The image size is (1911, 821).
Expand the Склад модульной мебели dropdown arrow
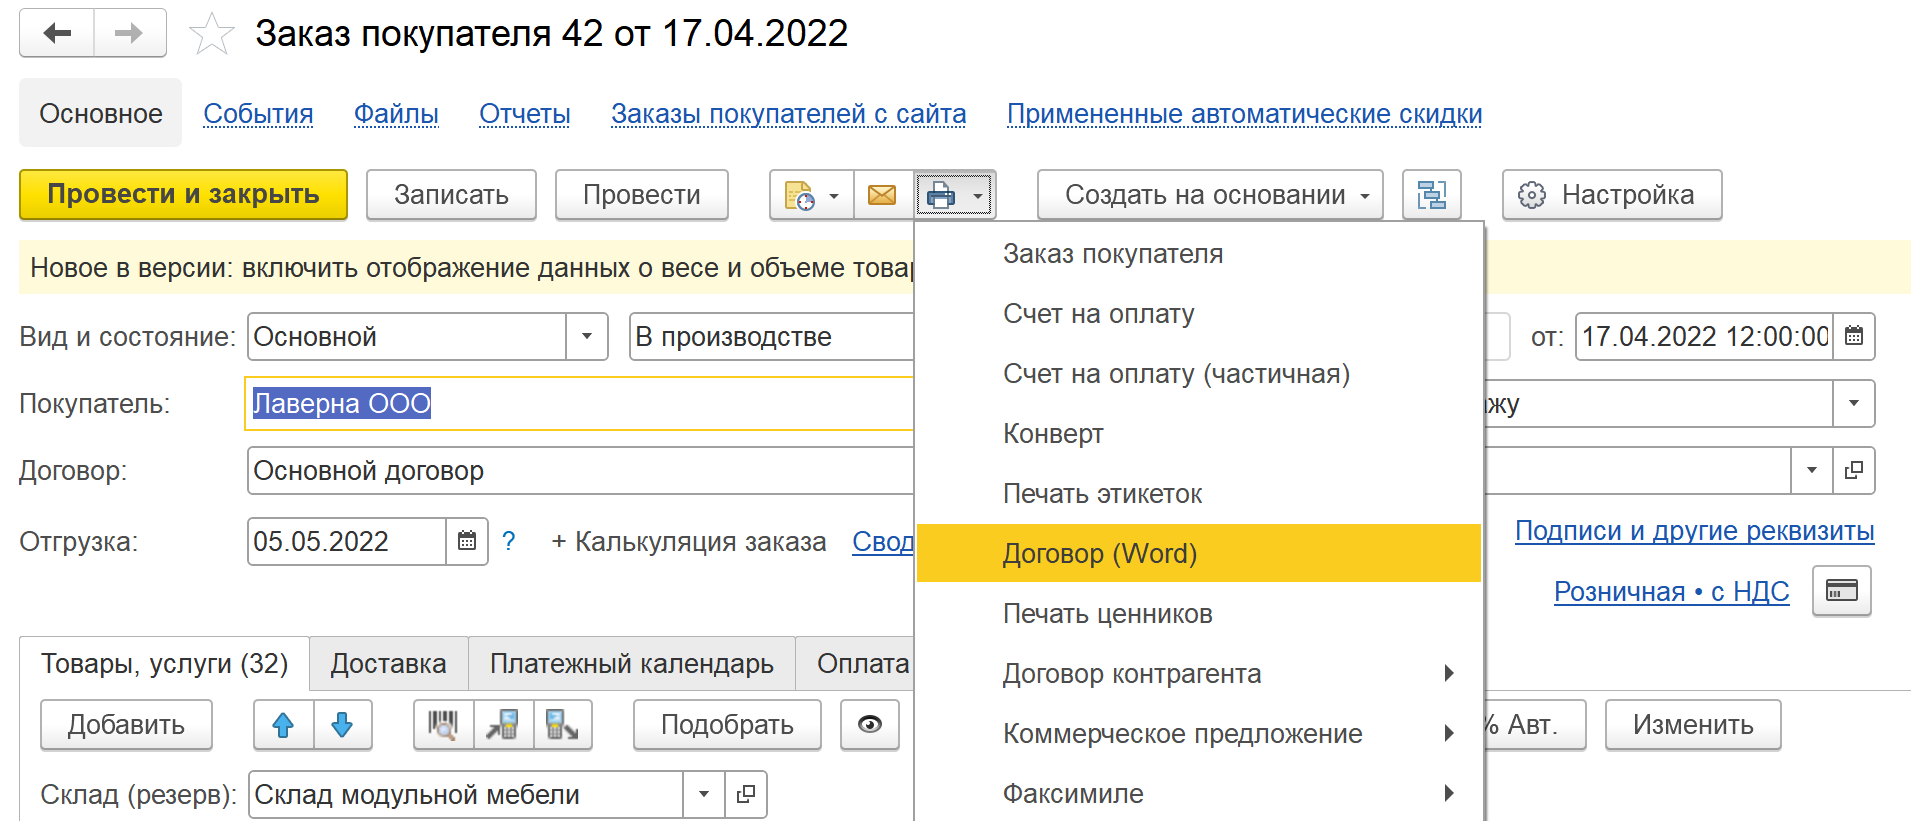click(704, 794)
